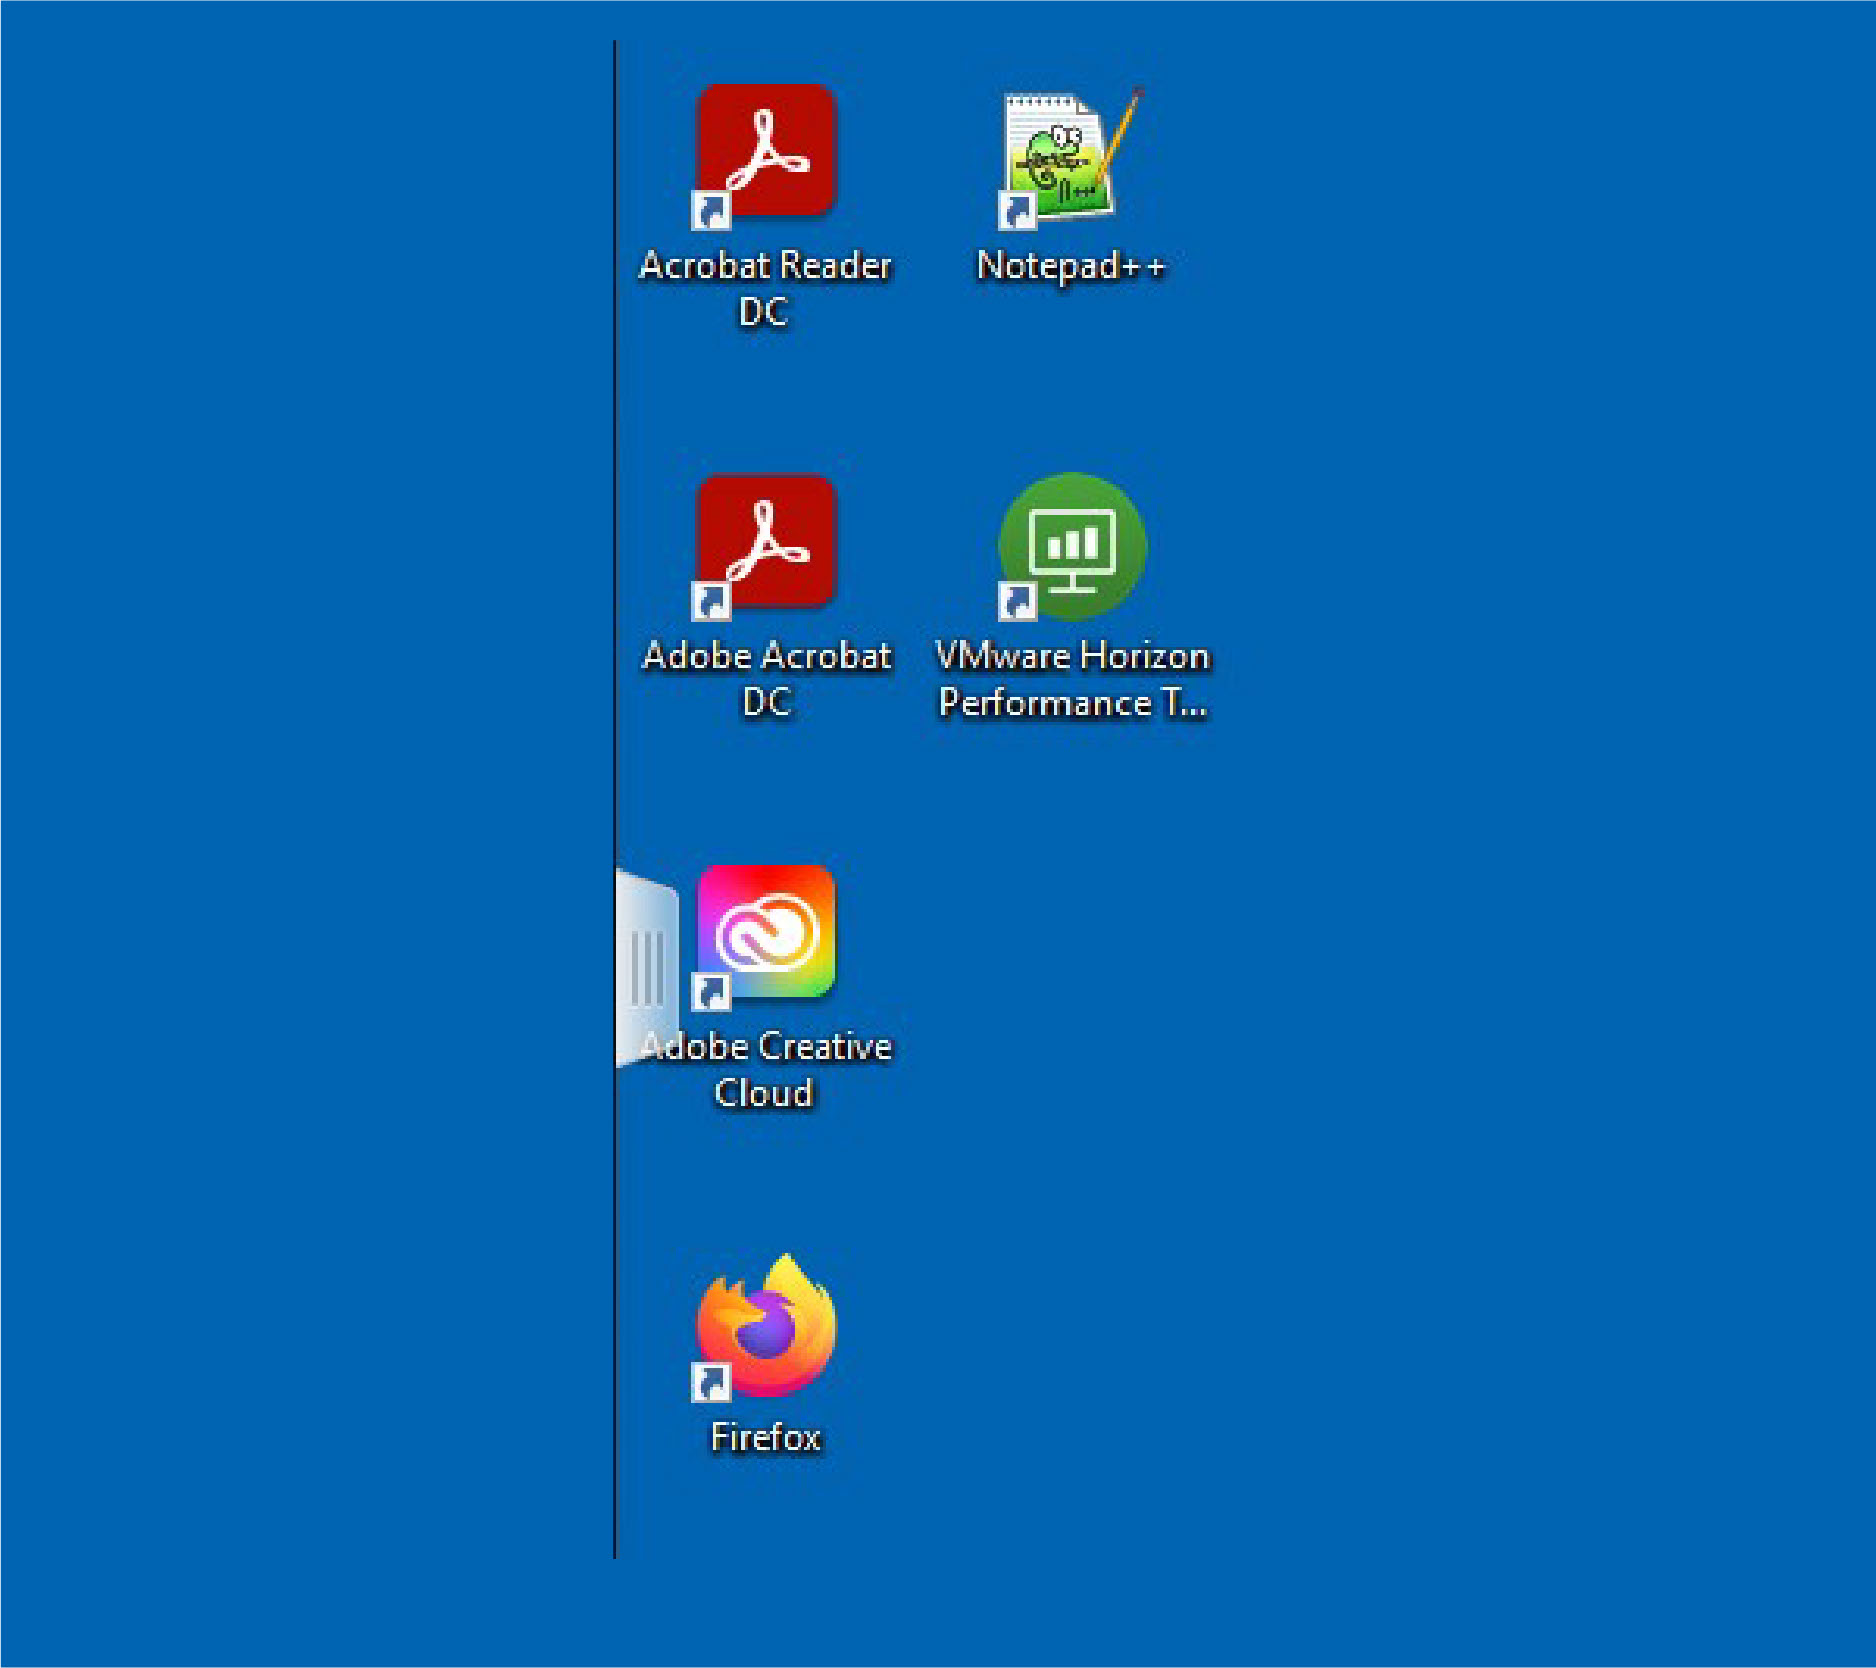The height and width of the screenshot is (1668, 1876).
Task: Select the Acrobat Reader DC desktop icon
Action: [766, 151]
